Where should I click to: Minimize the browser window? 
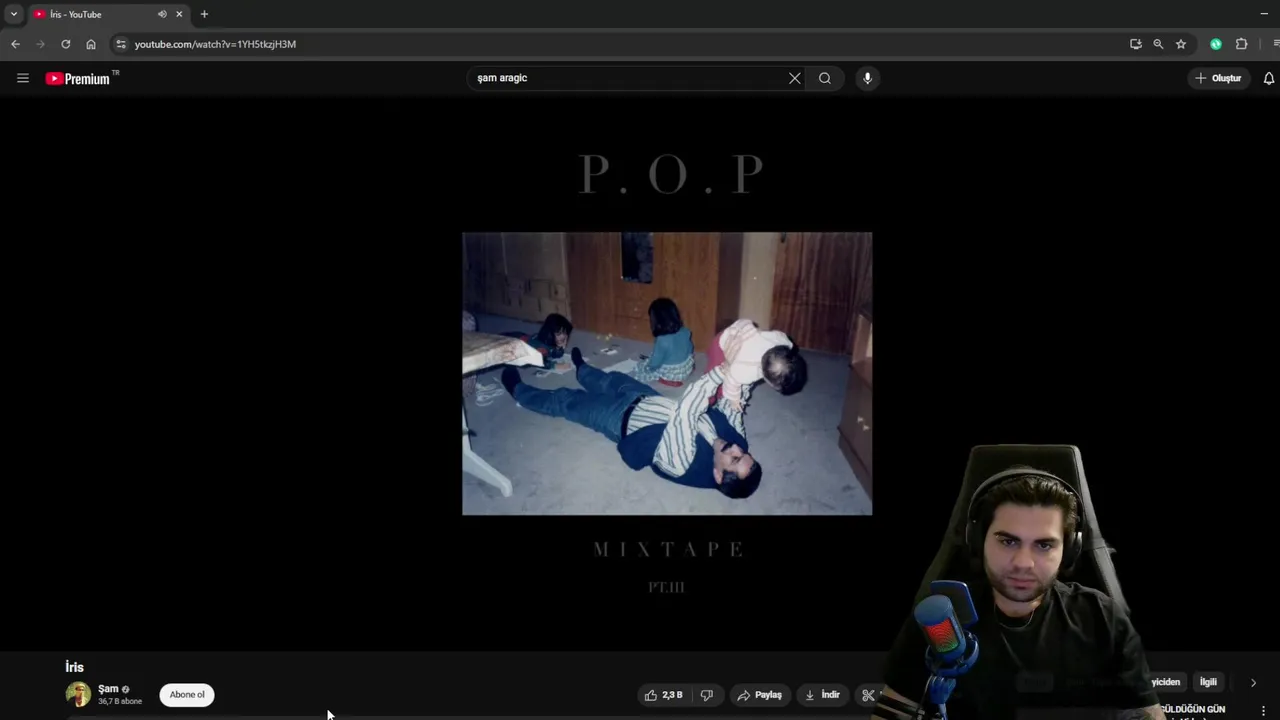1264,14
